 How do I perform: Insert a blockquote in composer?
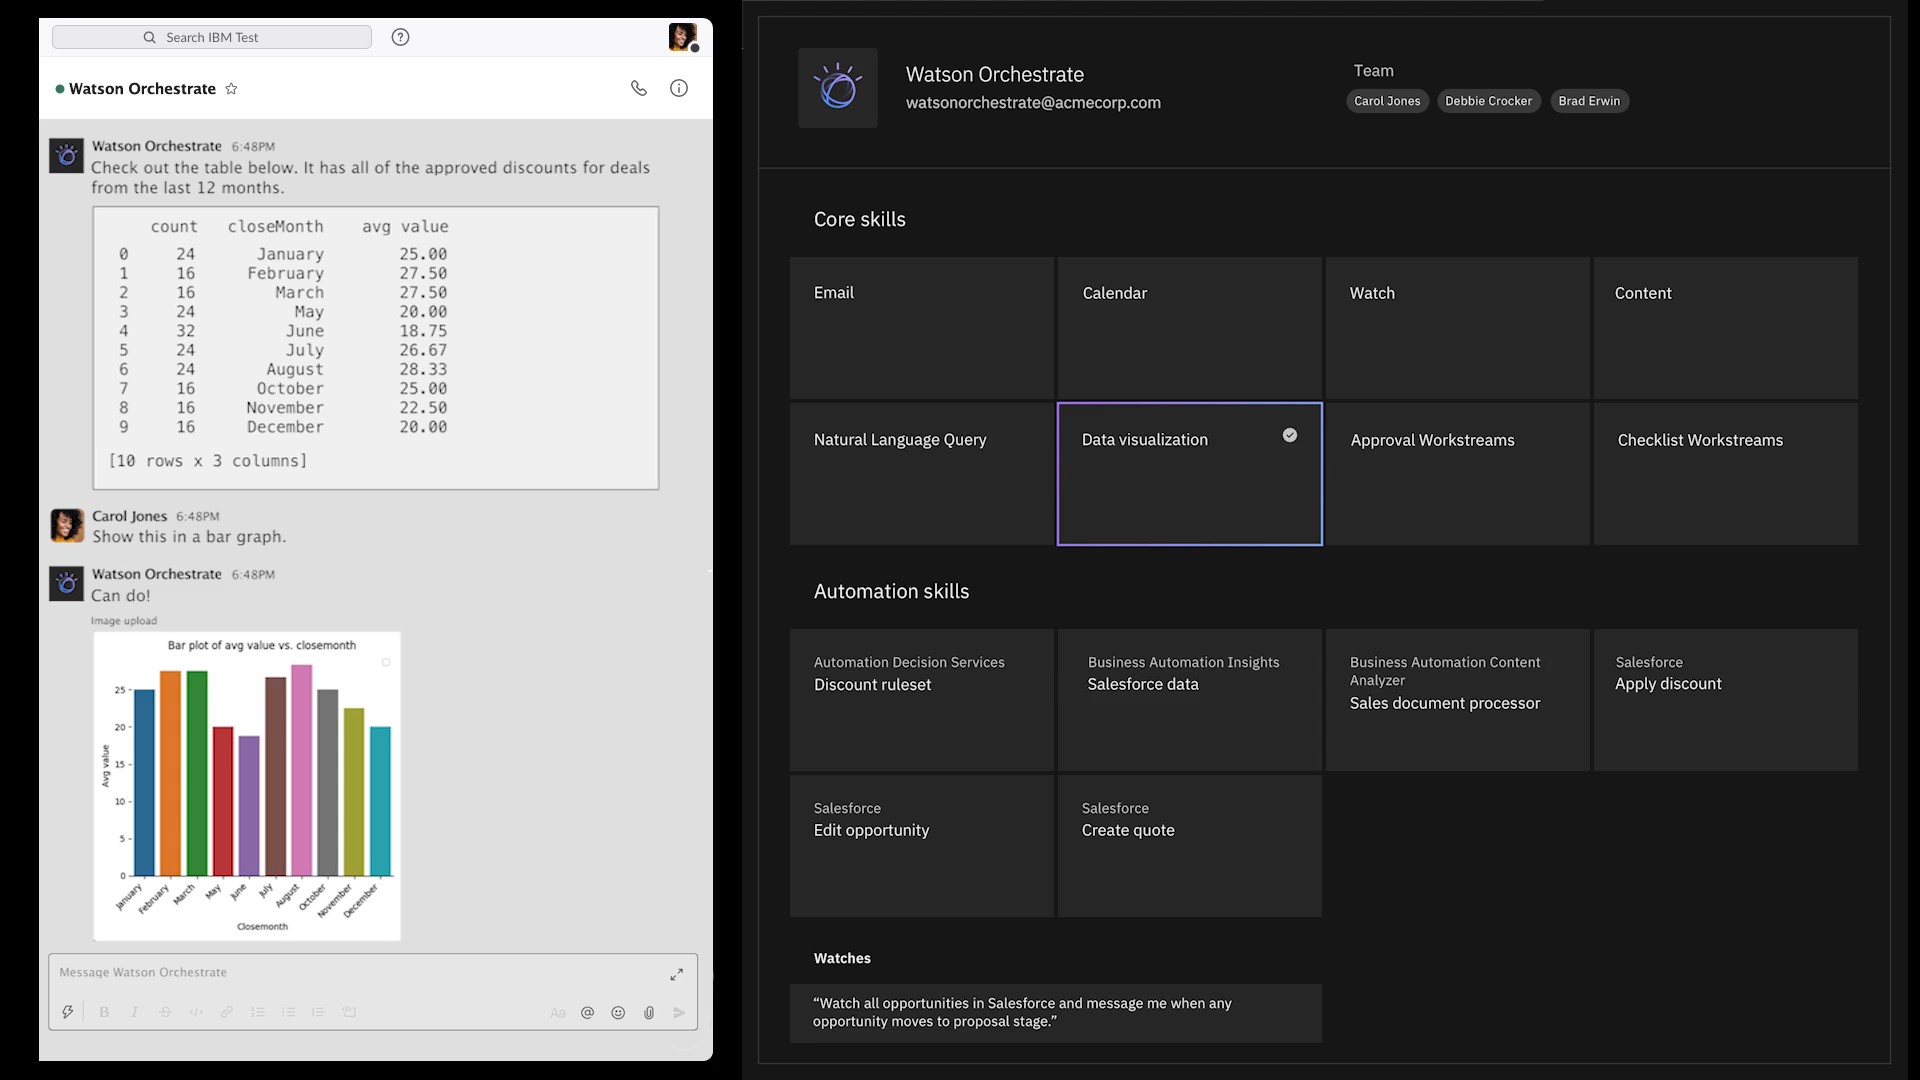318,1012
